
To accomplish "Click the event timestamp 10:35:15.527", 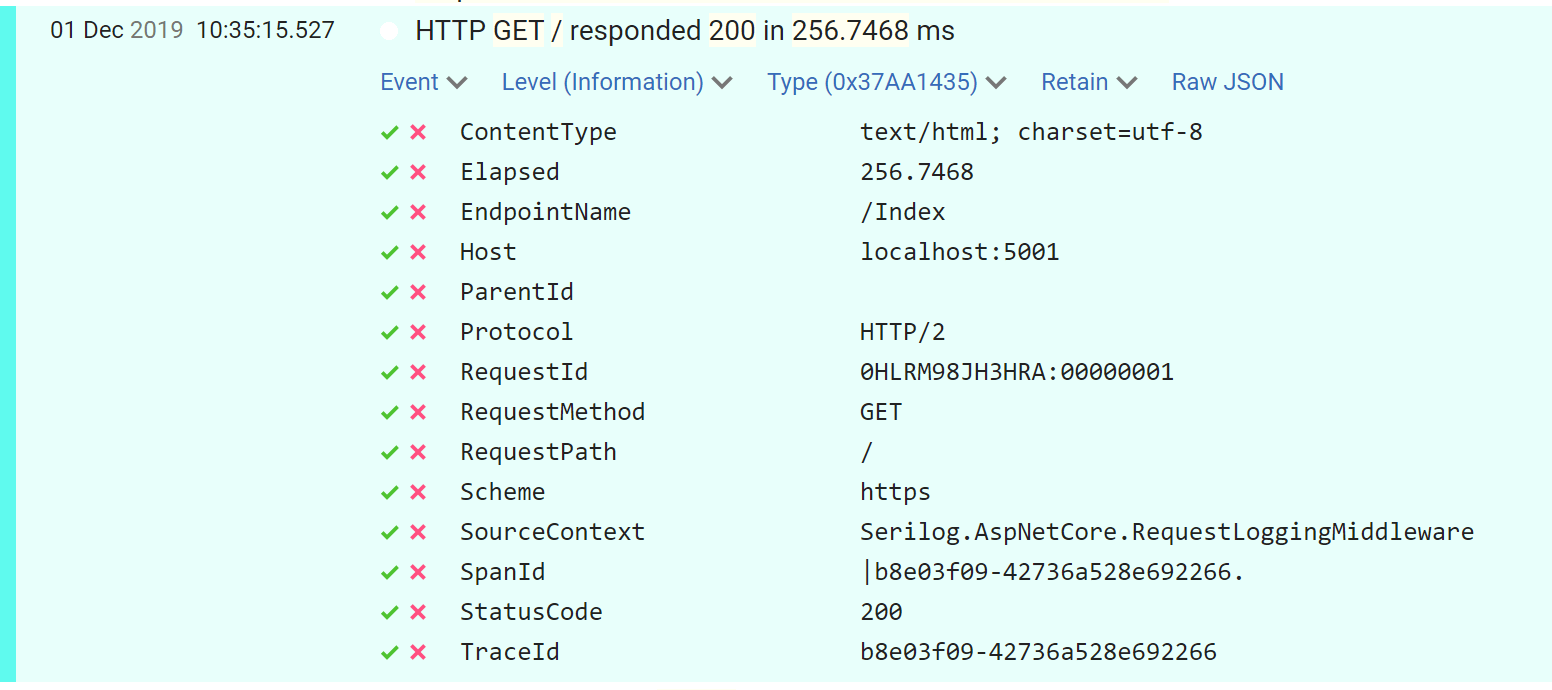I will (x=265, y=30).
